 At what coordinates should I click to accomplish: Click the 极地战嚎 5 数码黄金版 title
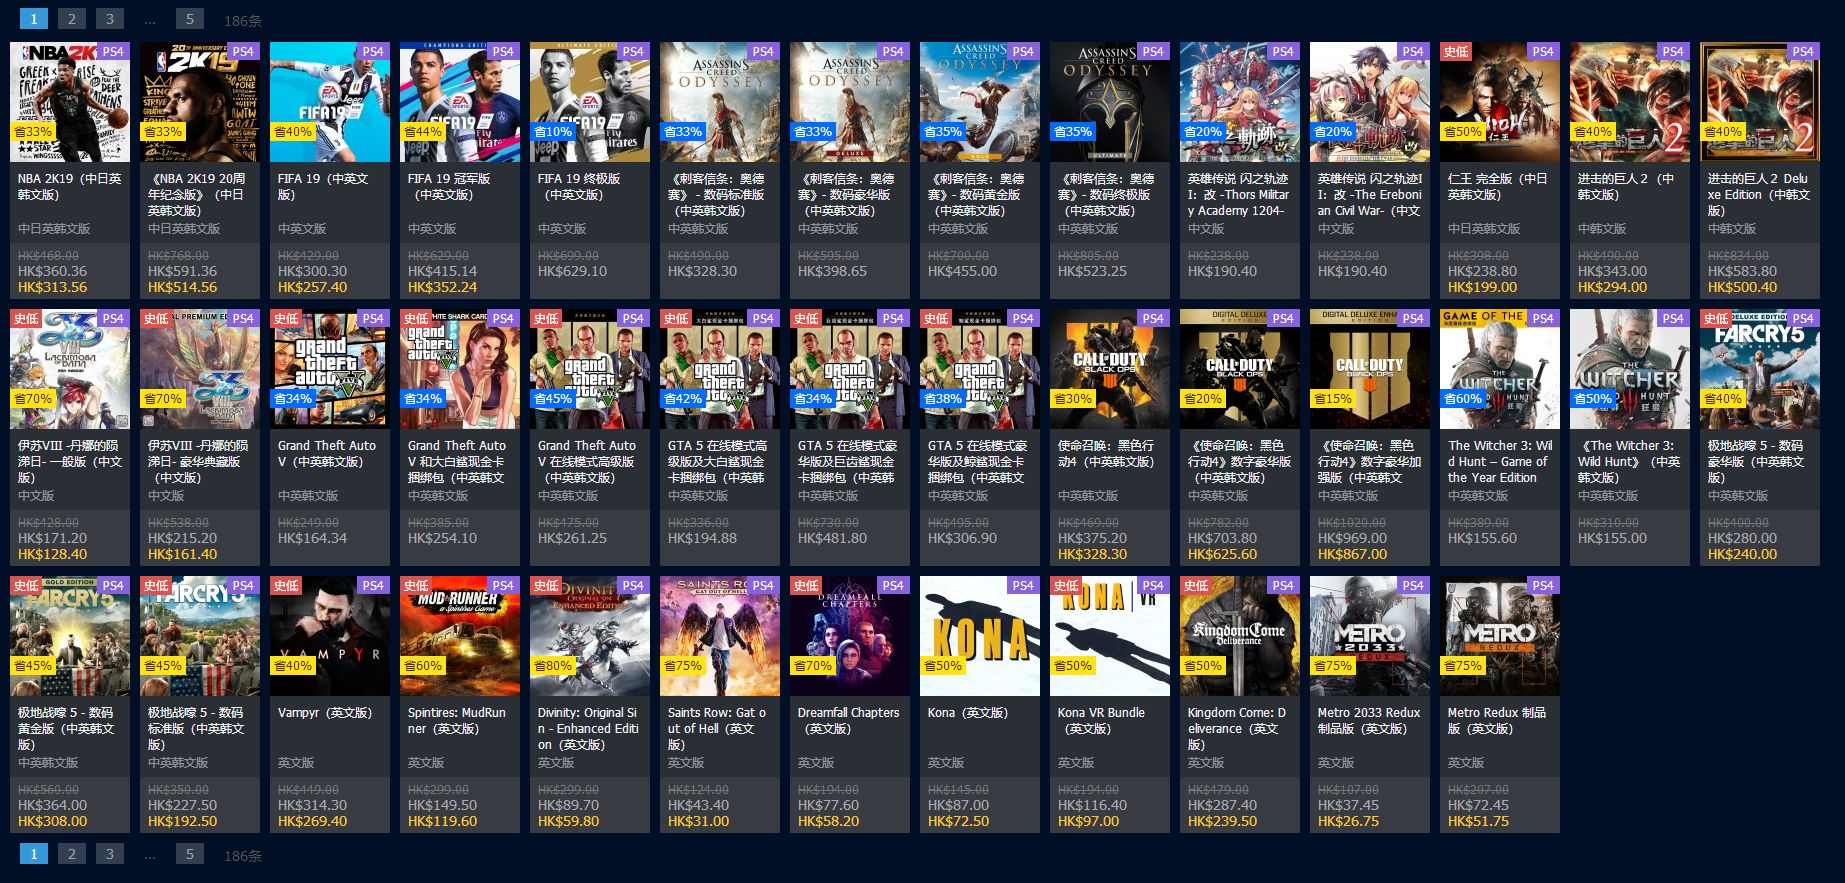[x=66, y=728]
